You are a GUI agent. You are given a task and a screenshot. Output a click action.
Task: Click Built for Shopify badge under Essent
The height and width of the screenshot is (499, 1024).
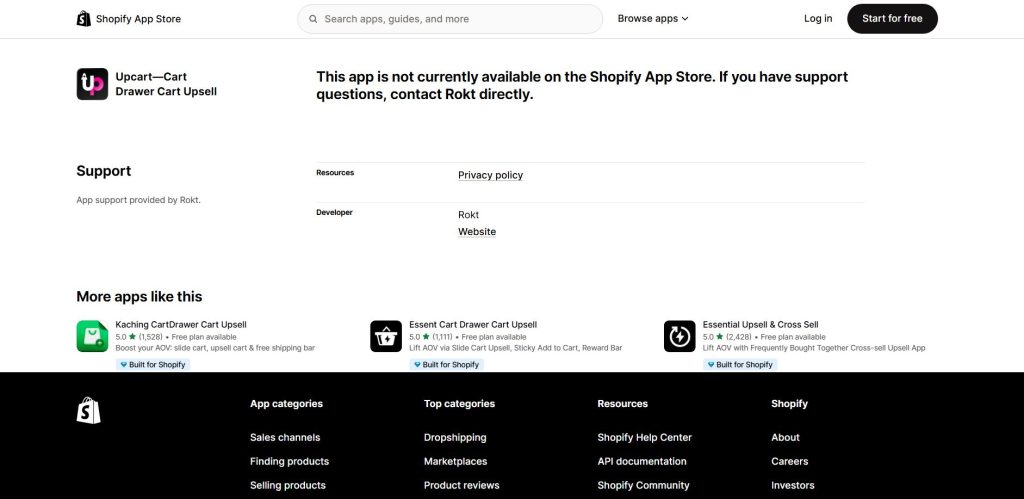coord(447,364)
